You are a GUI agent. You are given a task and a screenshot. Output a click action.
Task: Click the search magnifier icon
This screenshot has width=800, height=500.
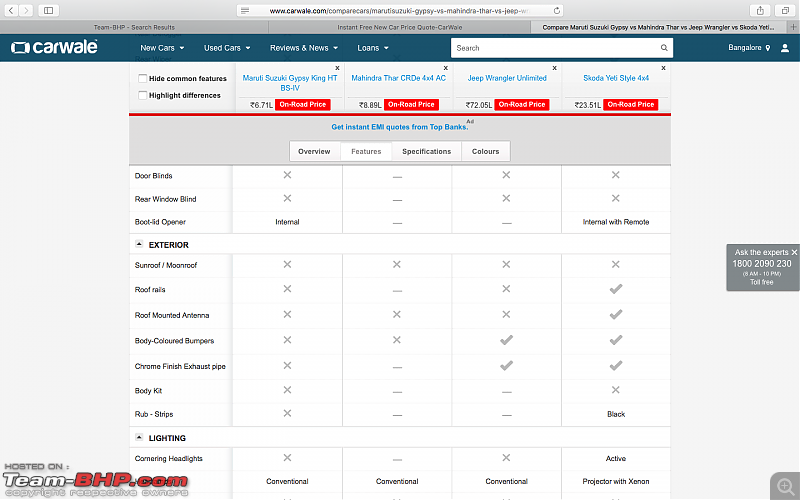[x=664, y=48]
